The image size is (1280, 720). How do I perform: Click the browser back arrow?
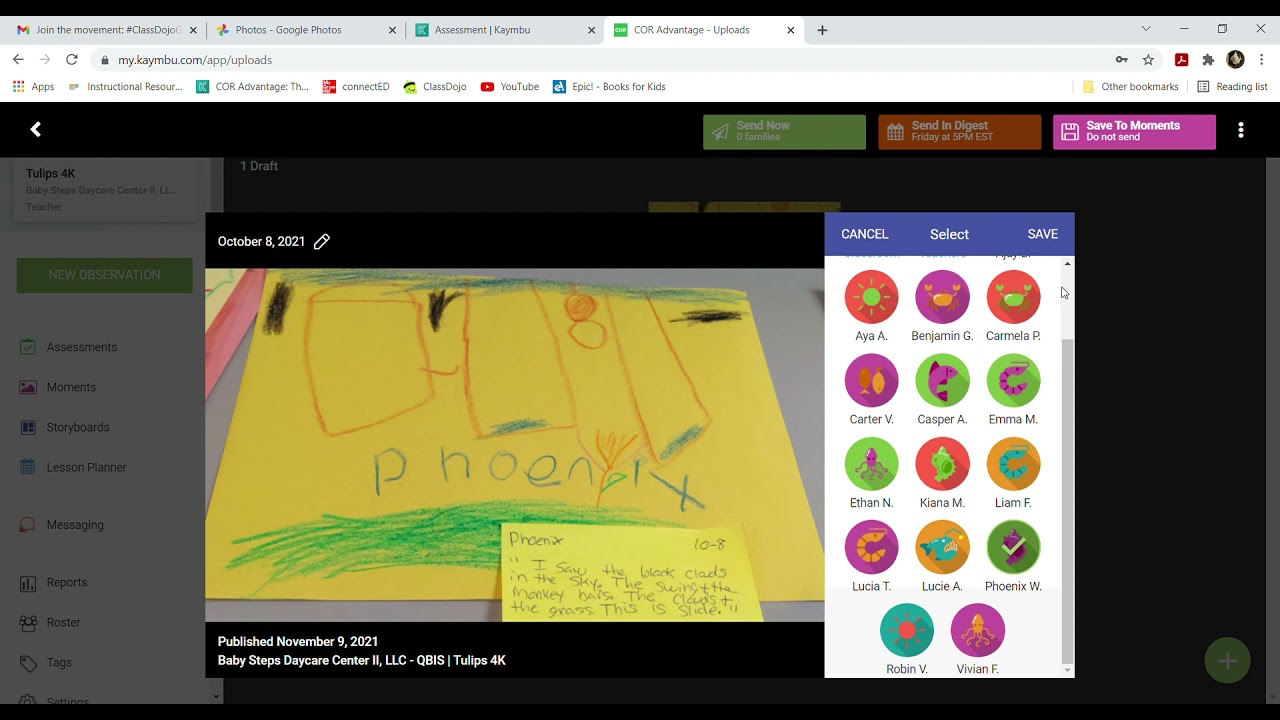18,60
